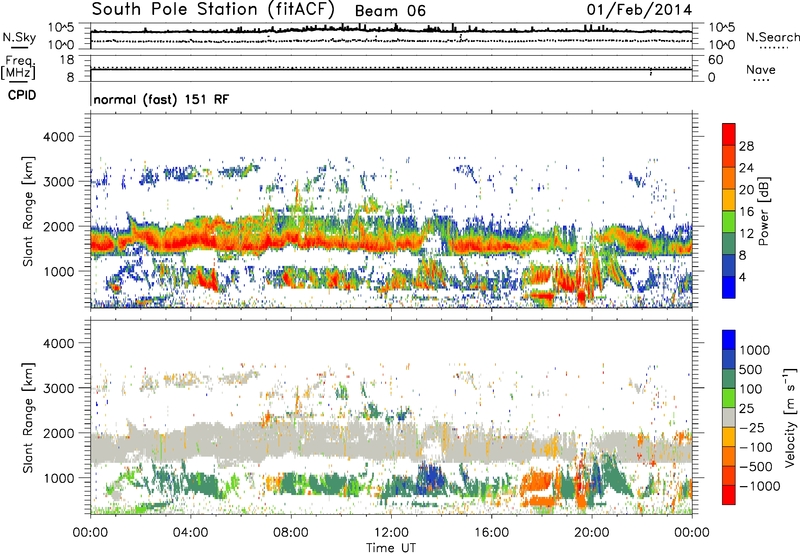Image resolution: width=800 pixels, height=554 pixels.
Task: Click the "N.Search" legend label
Action: pyautogui.click(x=773, y=37)
